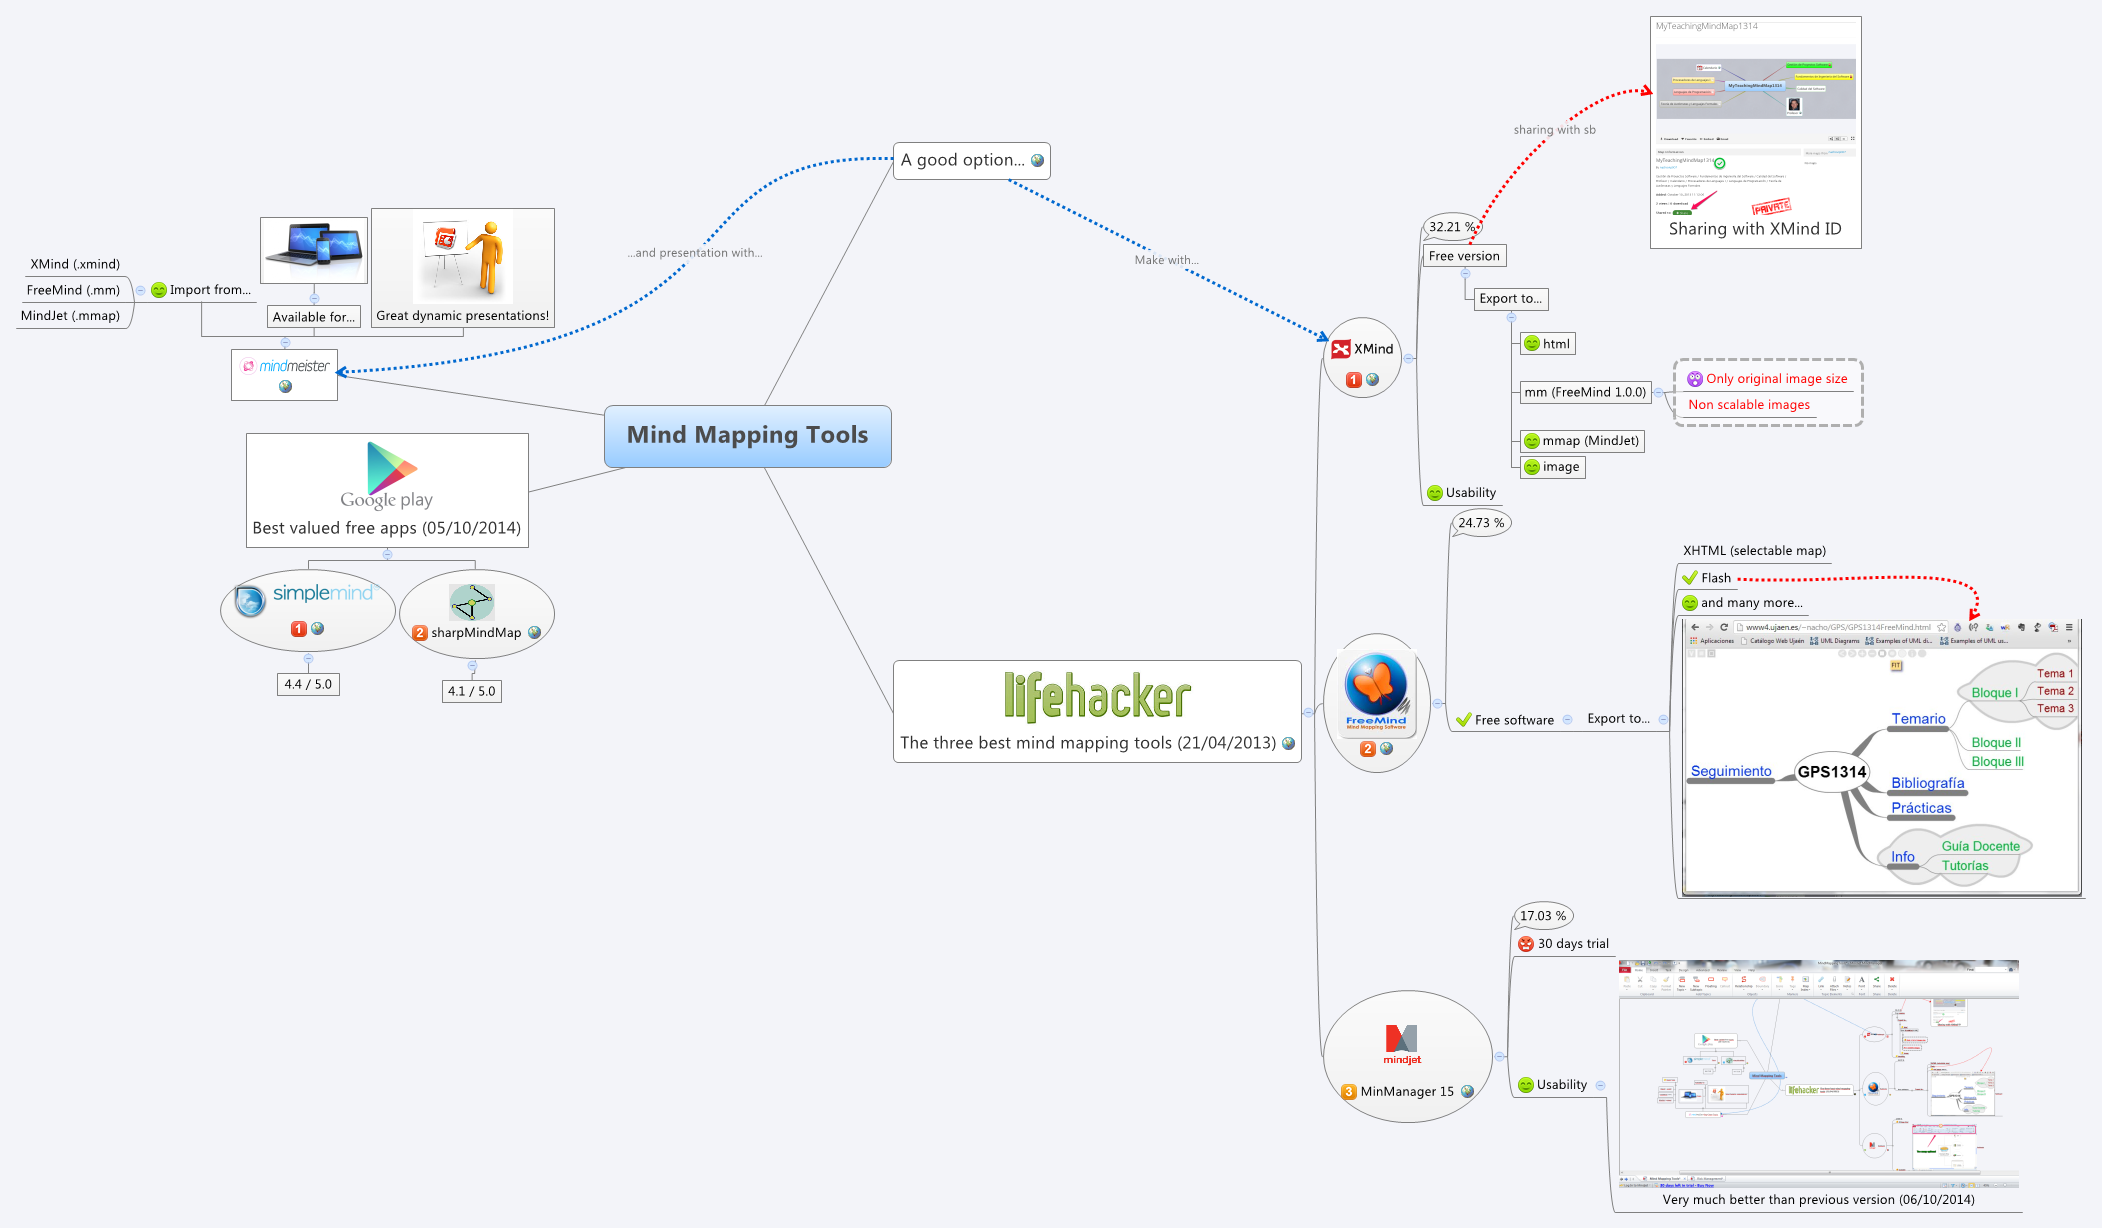The height and width of the screenshot is (1228, 2102).
Task: Toggle the "3" priority marker on MinManager 15
Action: (1350, 1092)
